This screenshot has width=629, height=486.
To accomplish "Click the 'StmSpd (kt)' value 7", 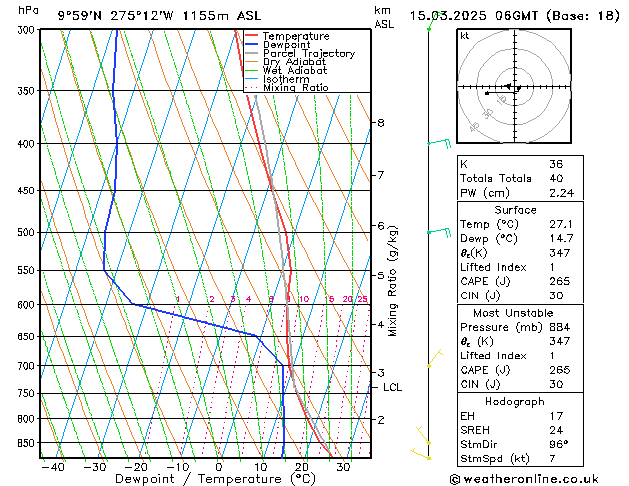I will [x=552, y=458].
